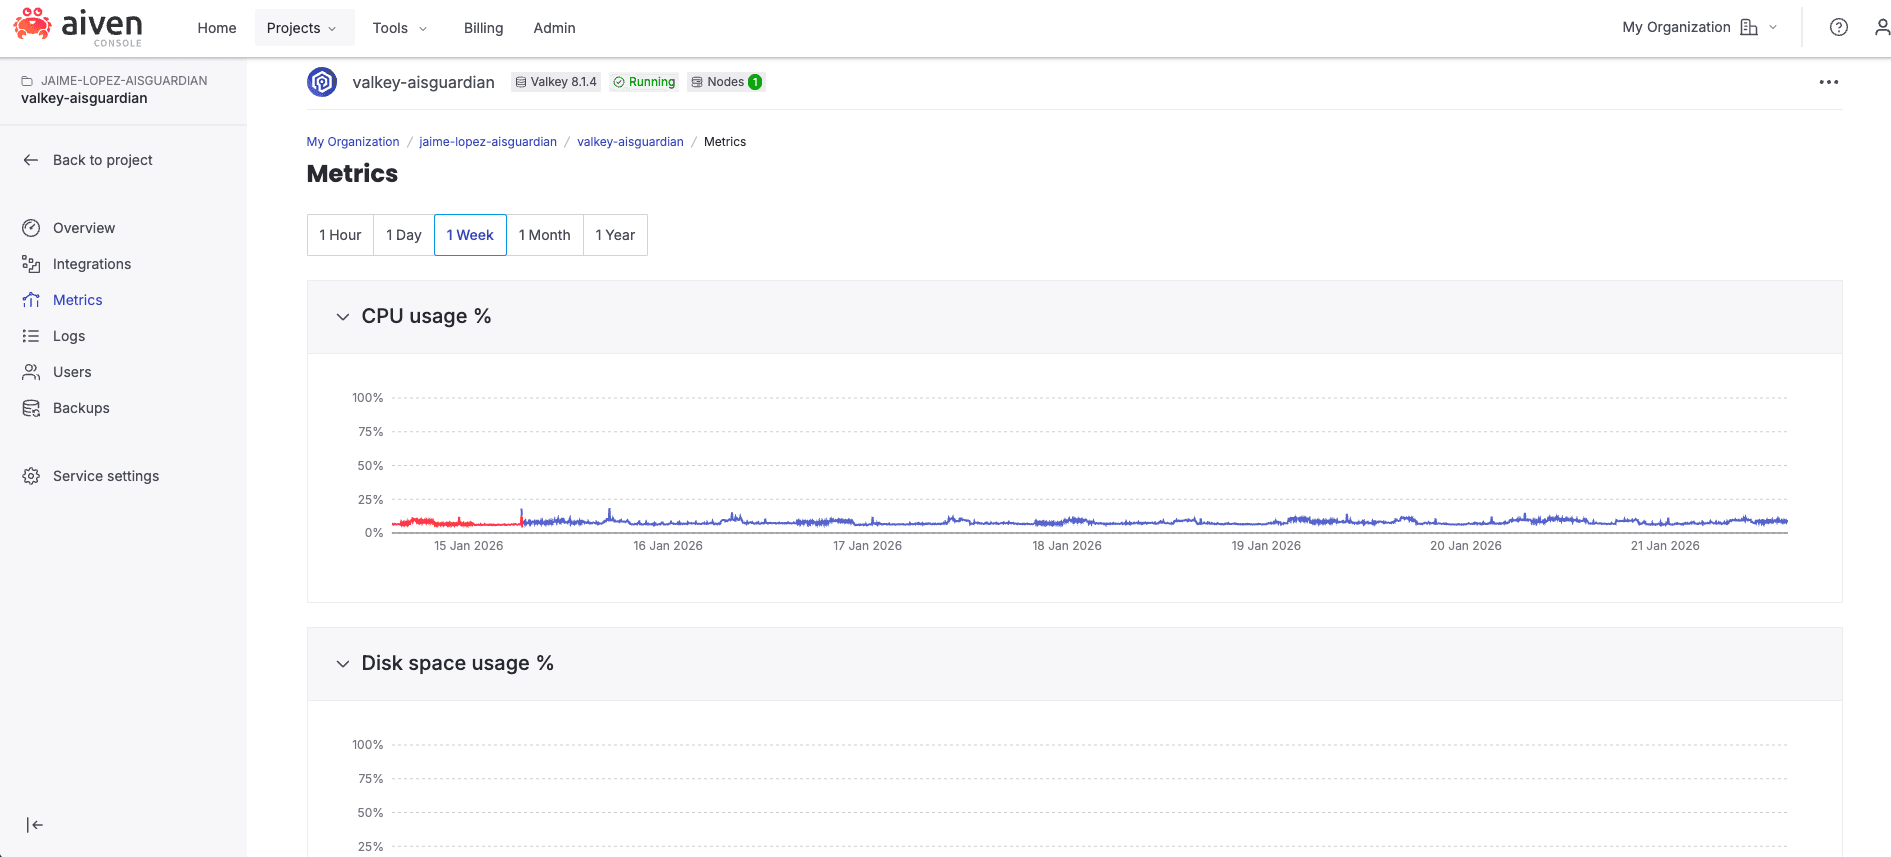Image resolution: width=1891 pixels, height=857 pixels.
Task: Click the Logs list icon
Action: pyautogui.click(x=31, y=336)
